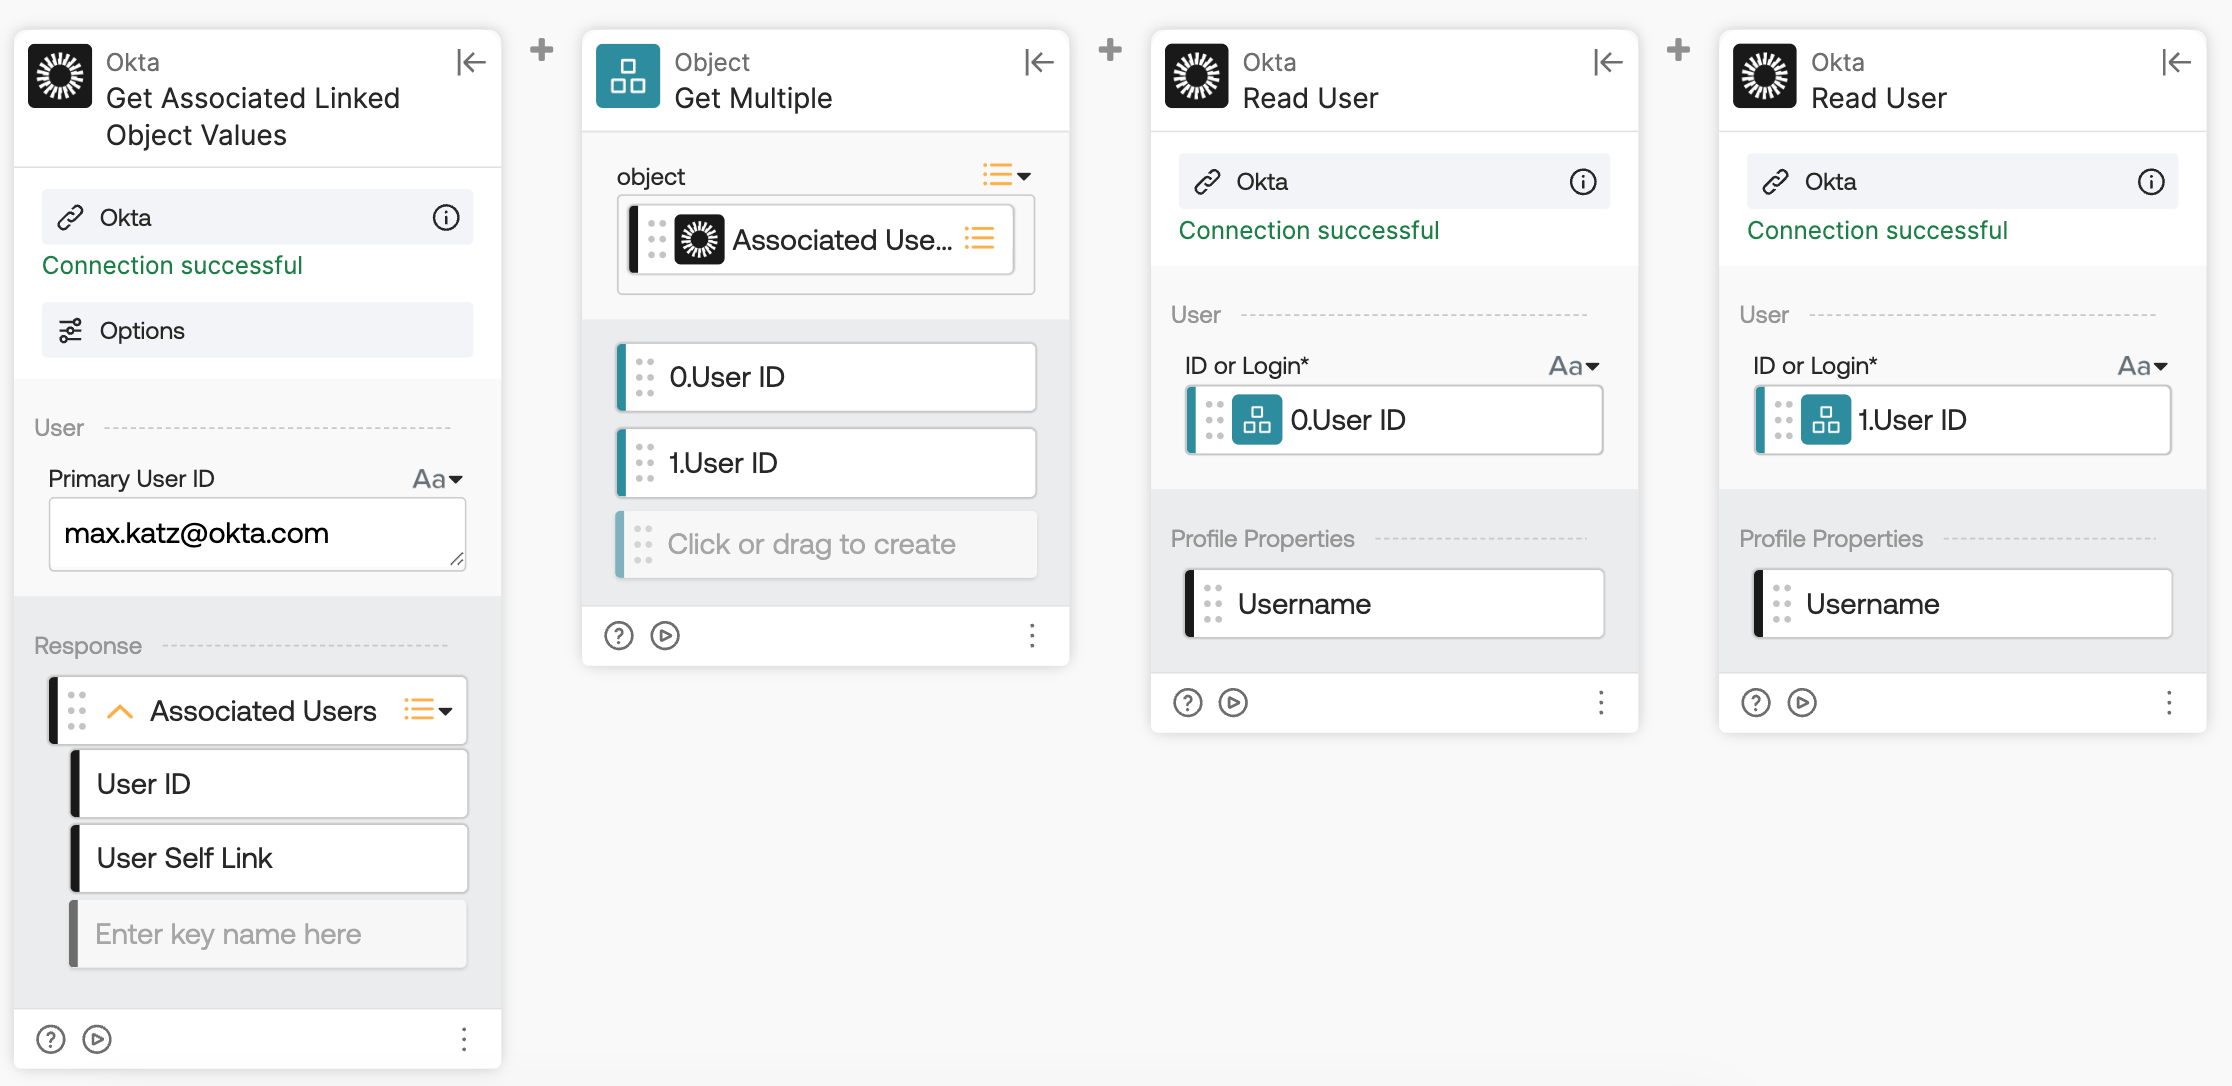Collapse the Get Associated Linked Object Values card
Image resolution: width=2232 pixels, height=1086 pixels.
pyautogui.click(x=471, y=63)
